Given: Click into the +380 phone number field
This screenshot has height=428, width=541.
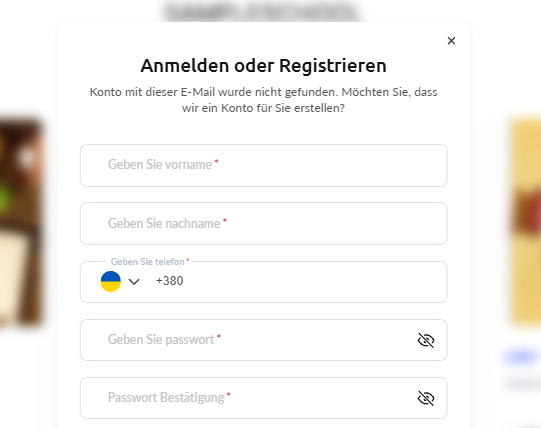Looking at the screenshot, I should (297, 281).
